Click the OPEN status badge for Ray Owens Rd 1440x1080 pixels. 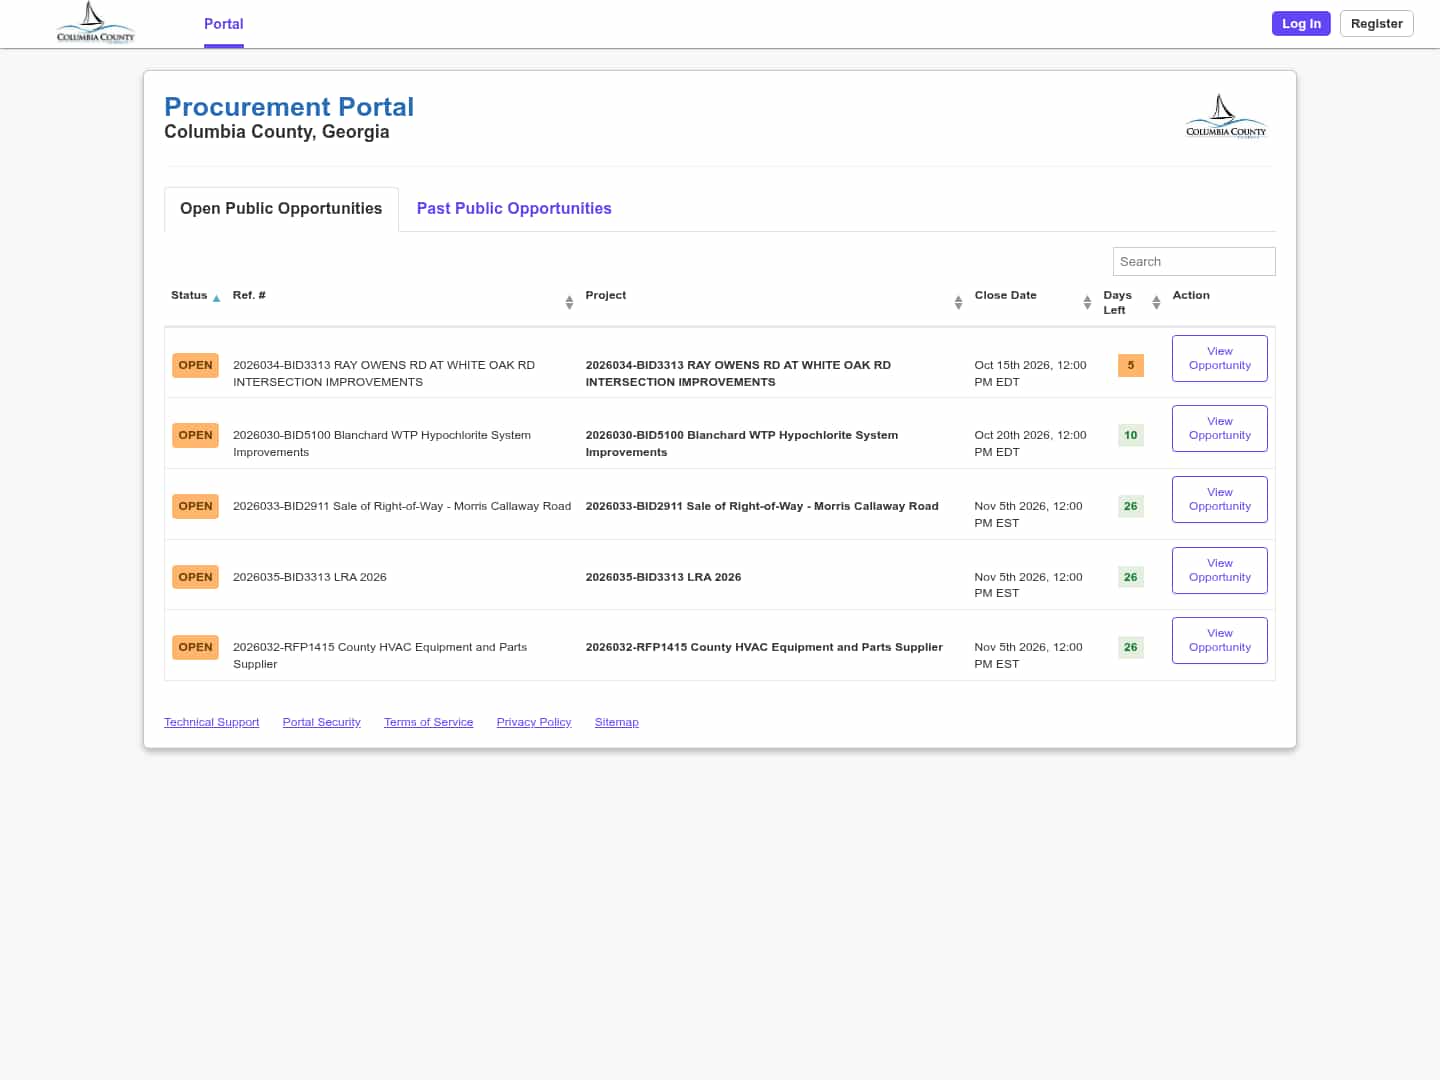pyautogui.click(x=195, y=365)
